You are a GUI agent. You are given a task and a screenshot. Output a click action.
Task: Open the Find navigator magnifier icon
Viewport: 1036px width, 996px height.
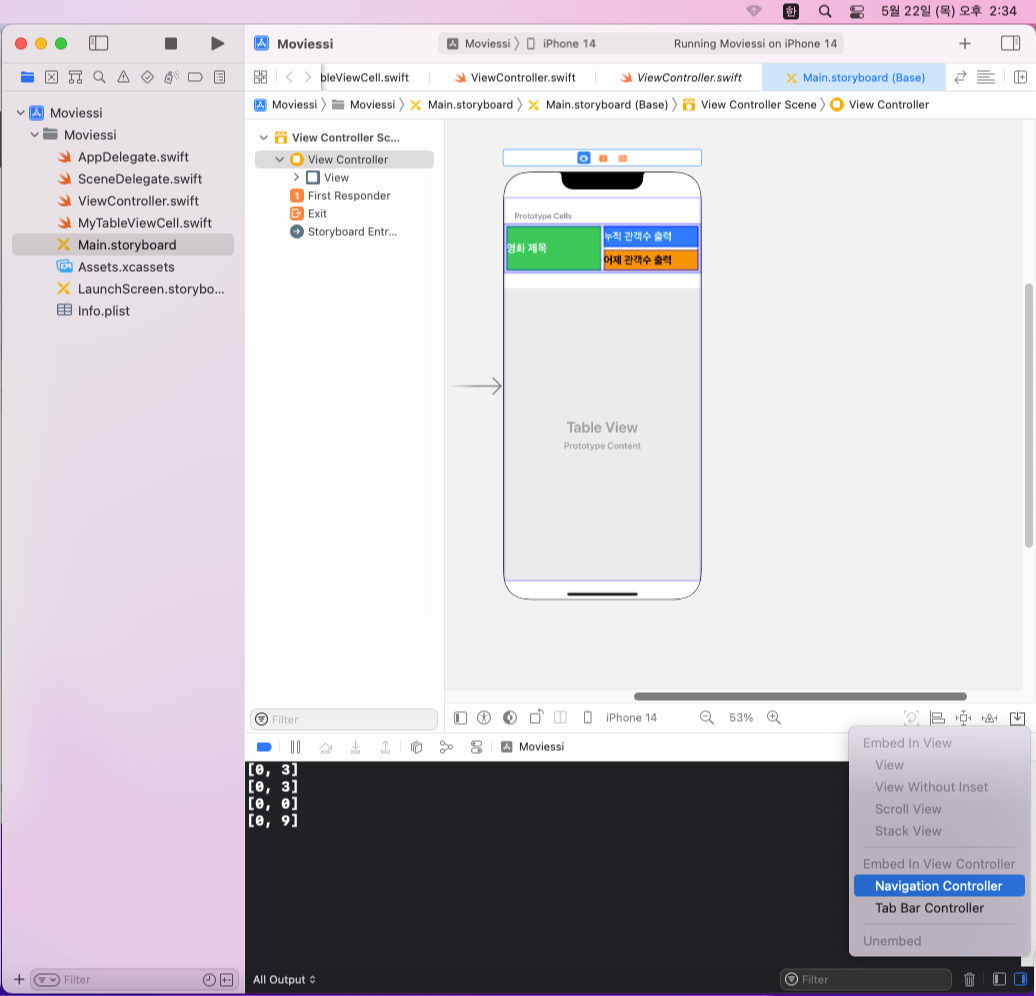click(99, 77)
